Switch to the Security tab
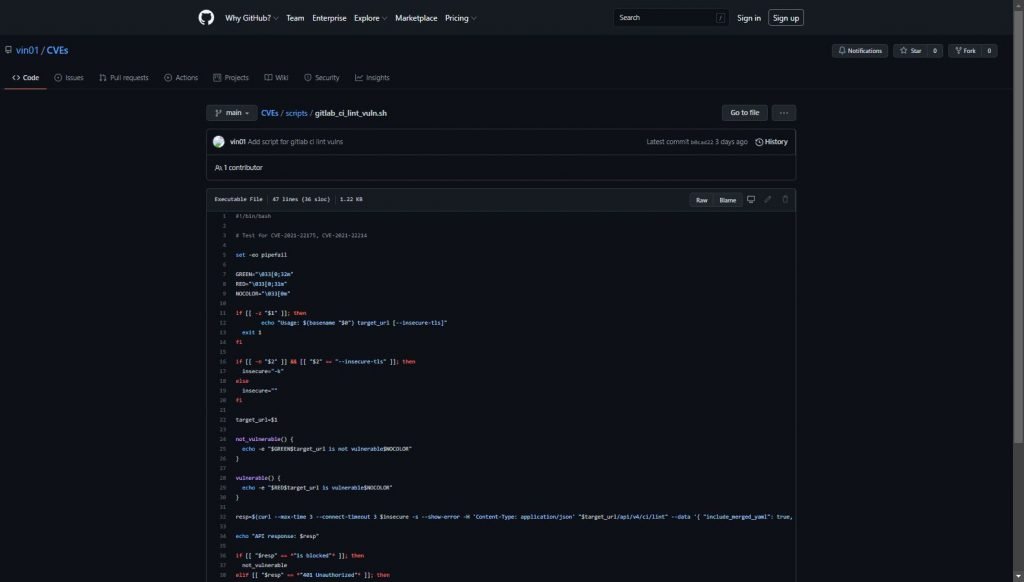1024x582 pixels. coord(321,77)
